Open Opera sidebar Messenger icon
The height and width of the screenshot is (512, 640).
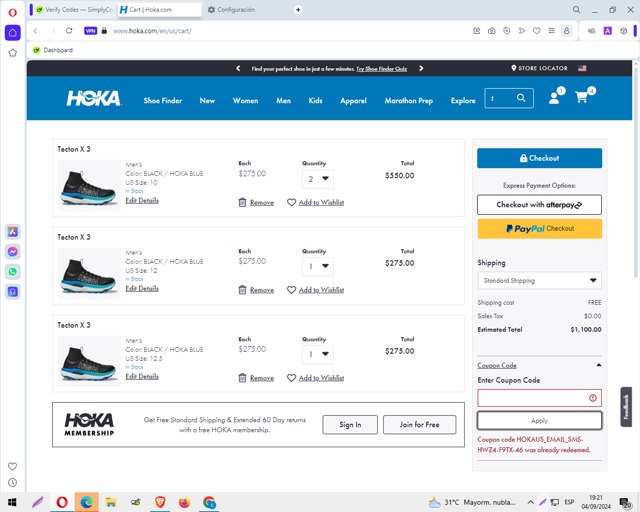click(13, 252)
